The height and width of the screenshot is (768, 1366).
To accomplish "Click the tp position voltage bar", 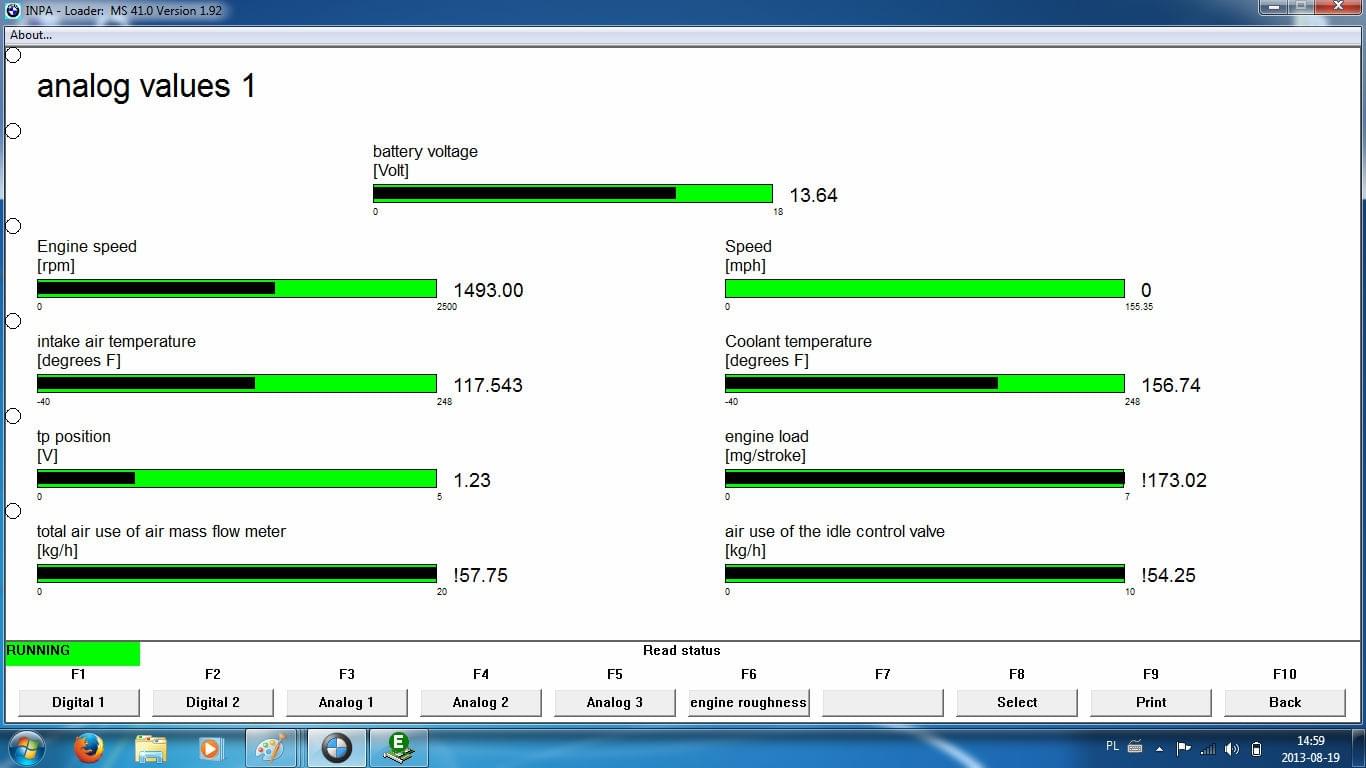I will tap(237, 479).
